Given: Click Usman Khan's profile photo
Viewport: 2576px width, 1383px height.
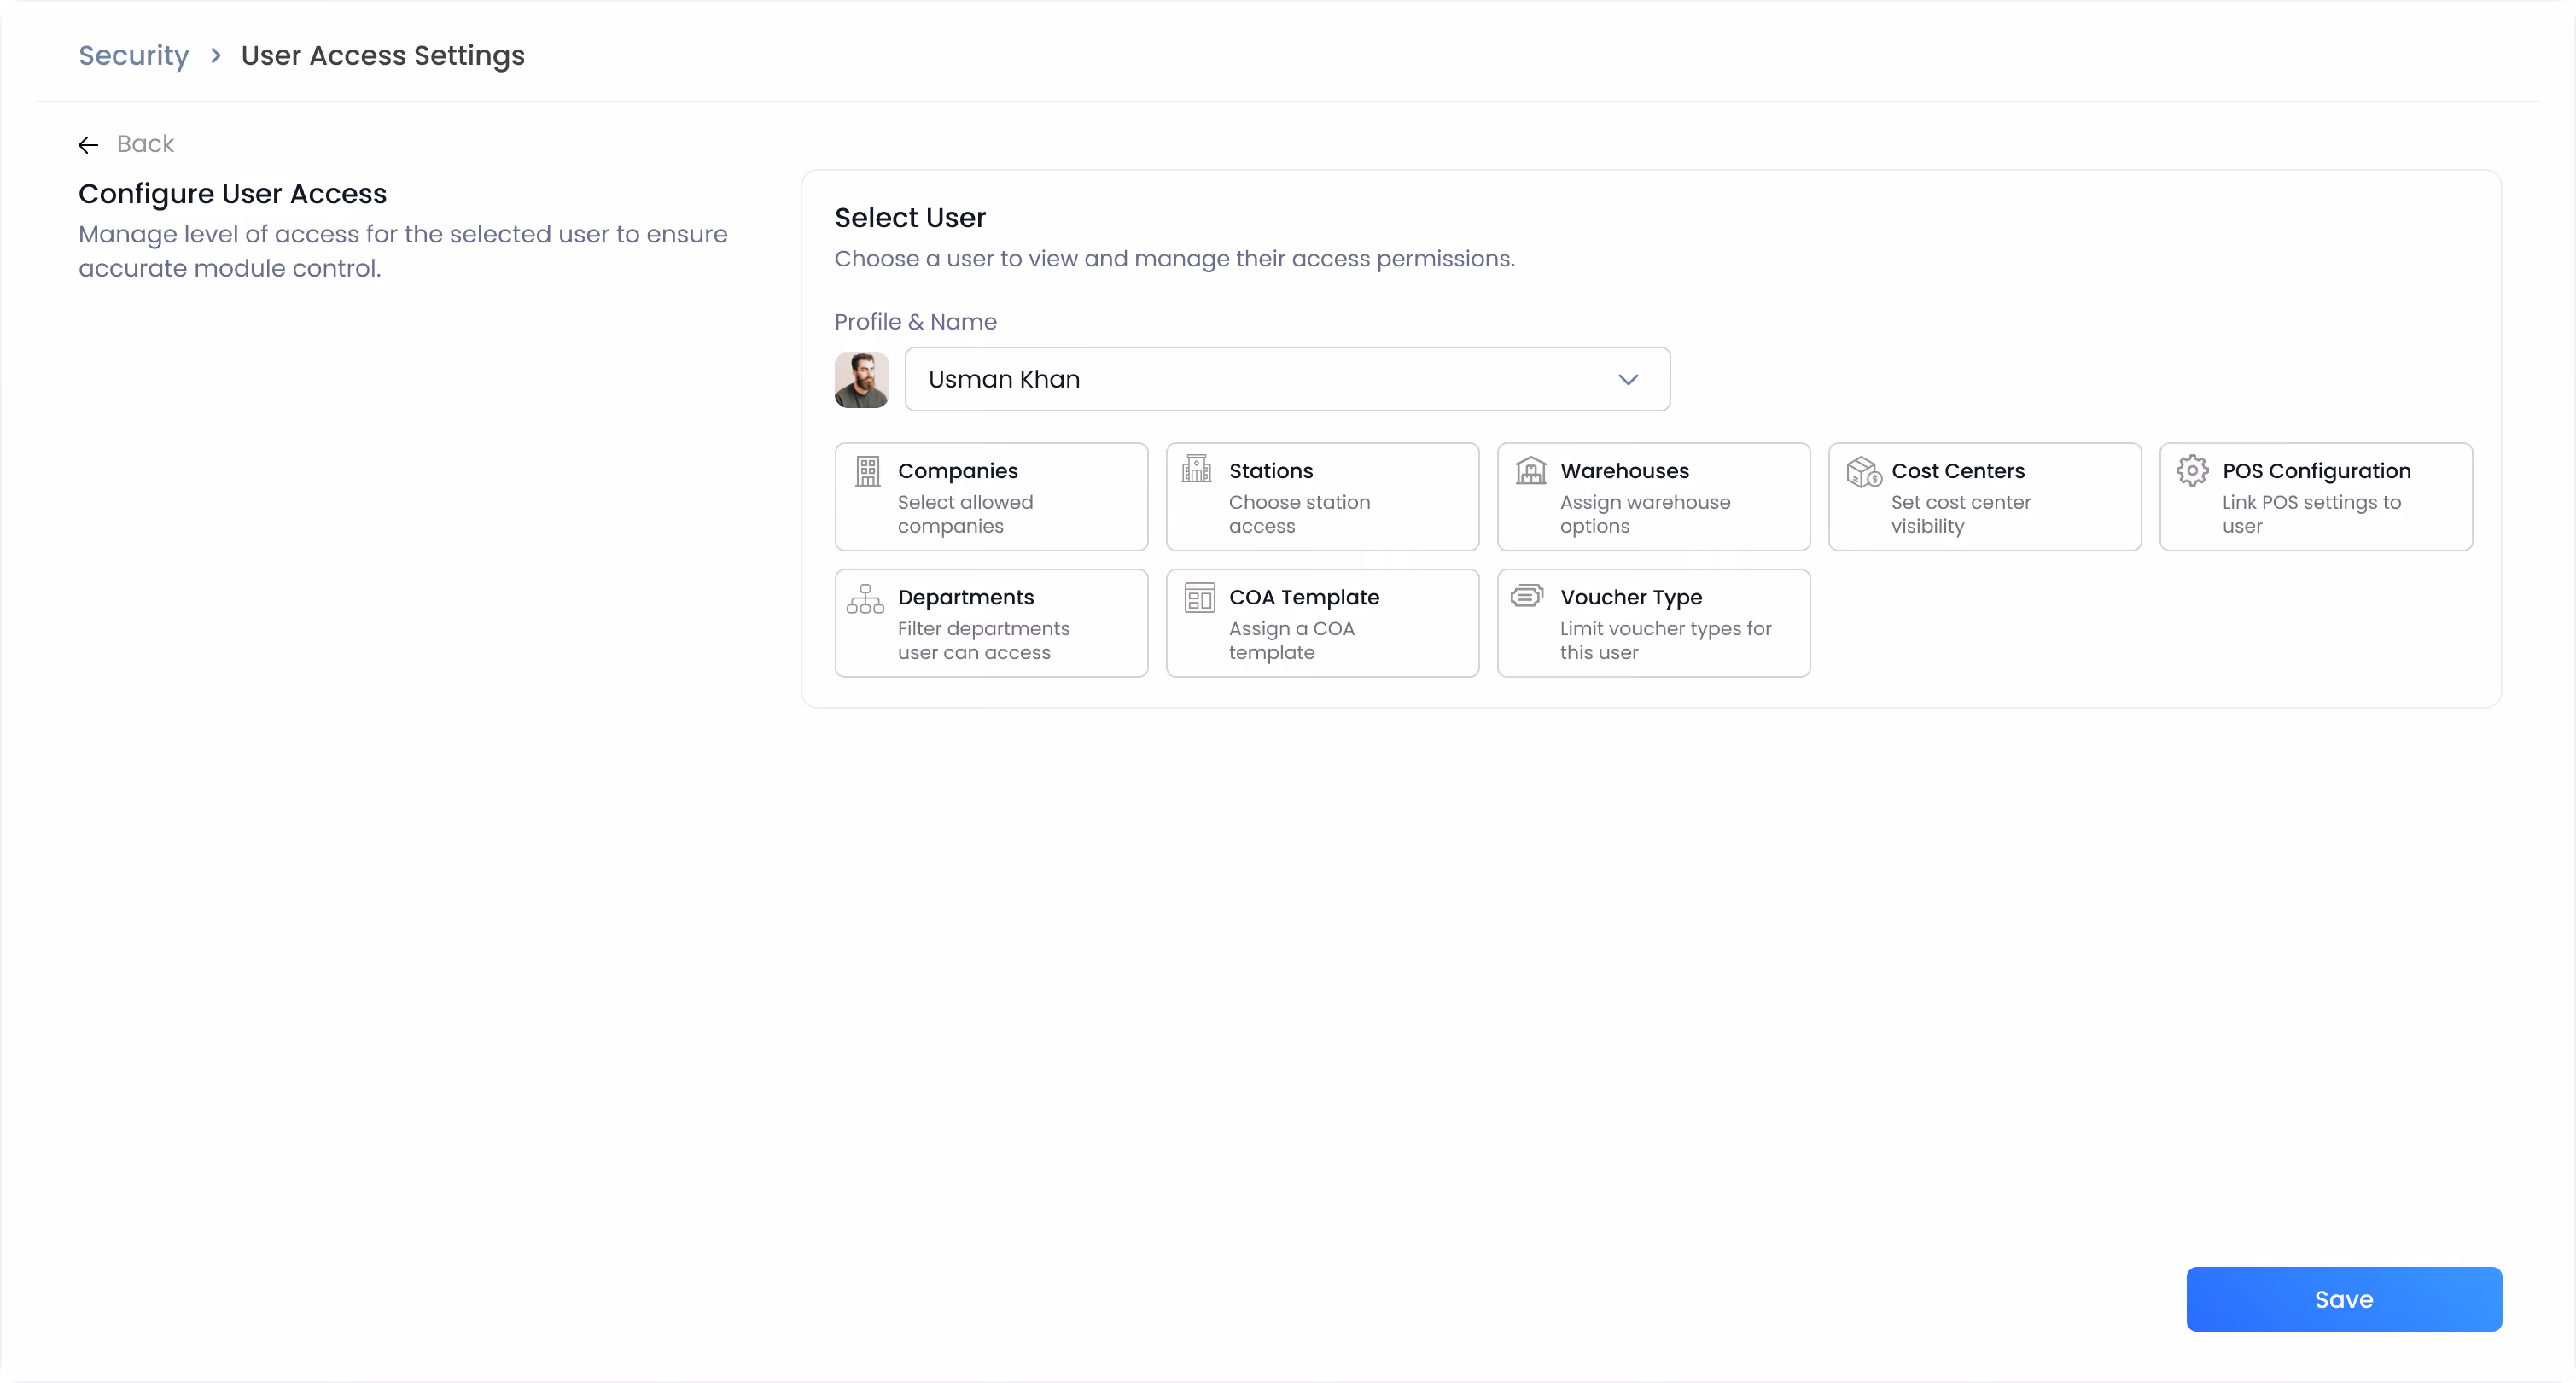Looking at the screenshot, I should (861, 379).
